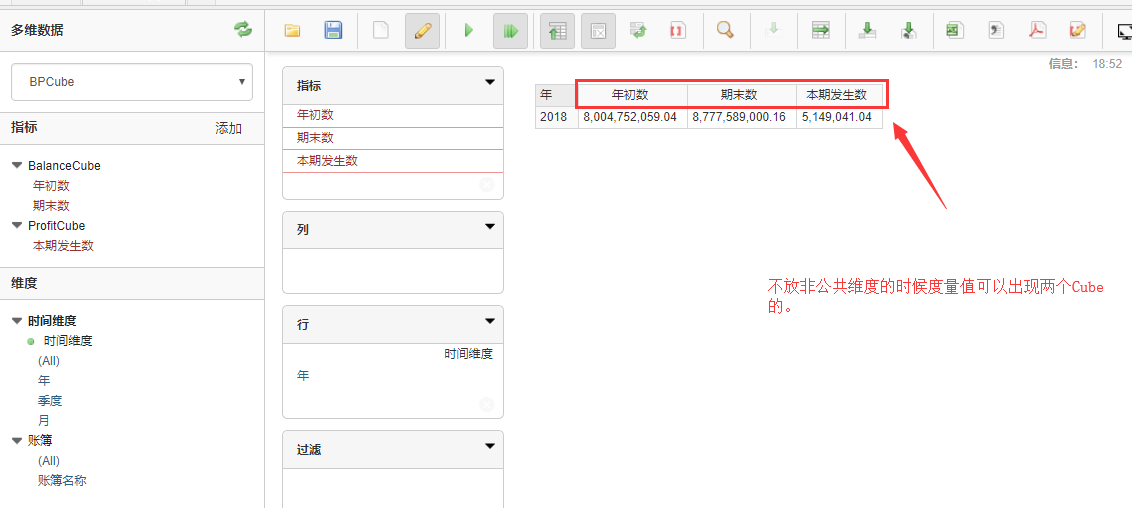Click the 期末数 result table header

[x=741, y=95]
